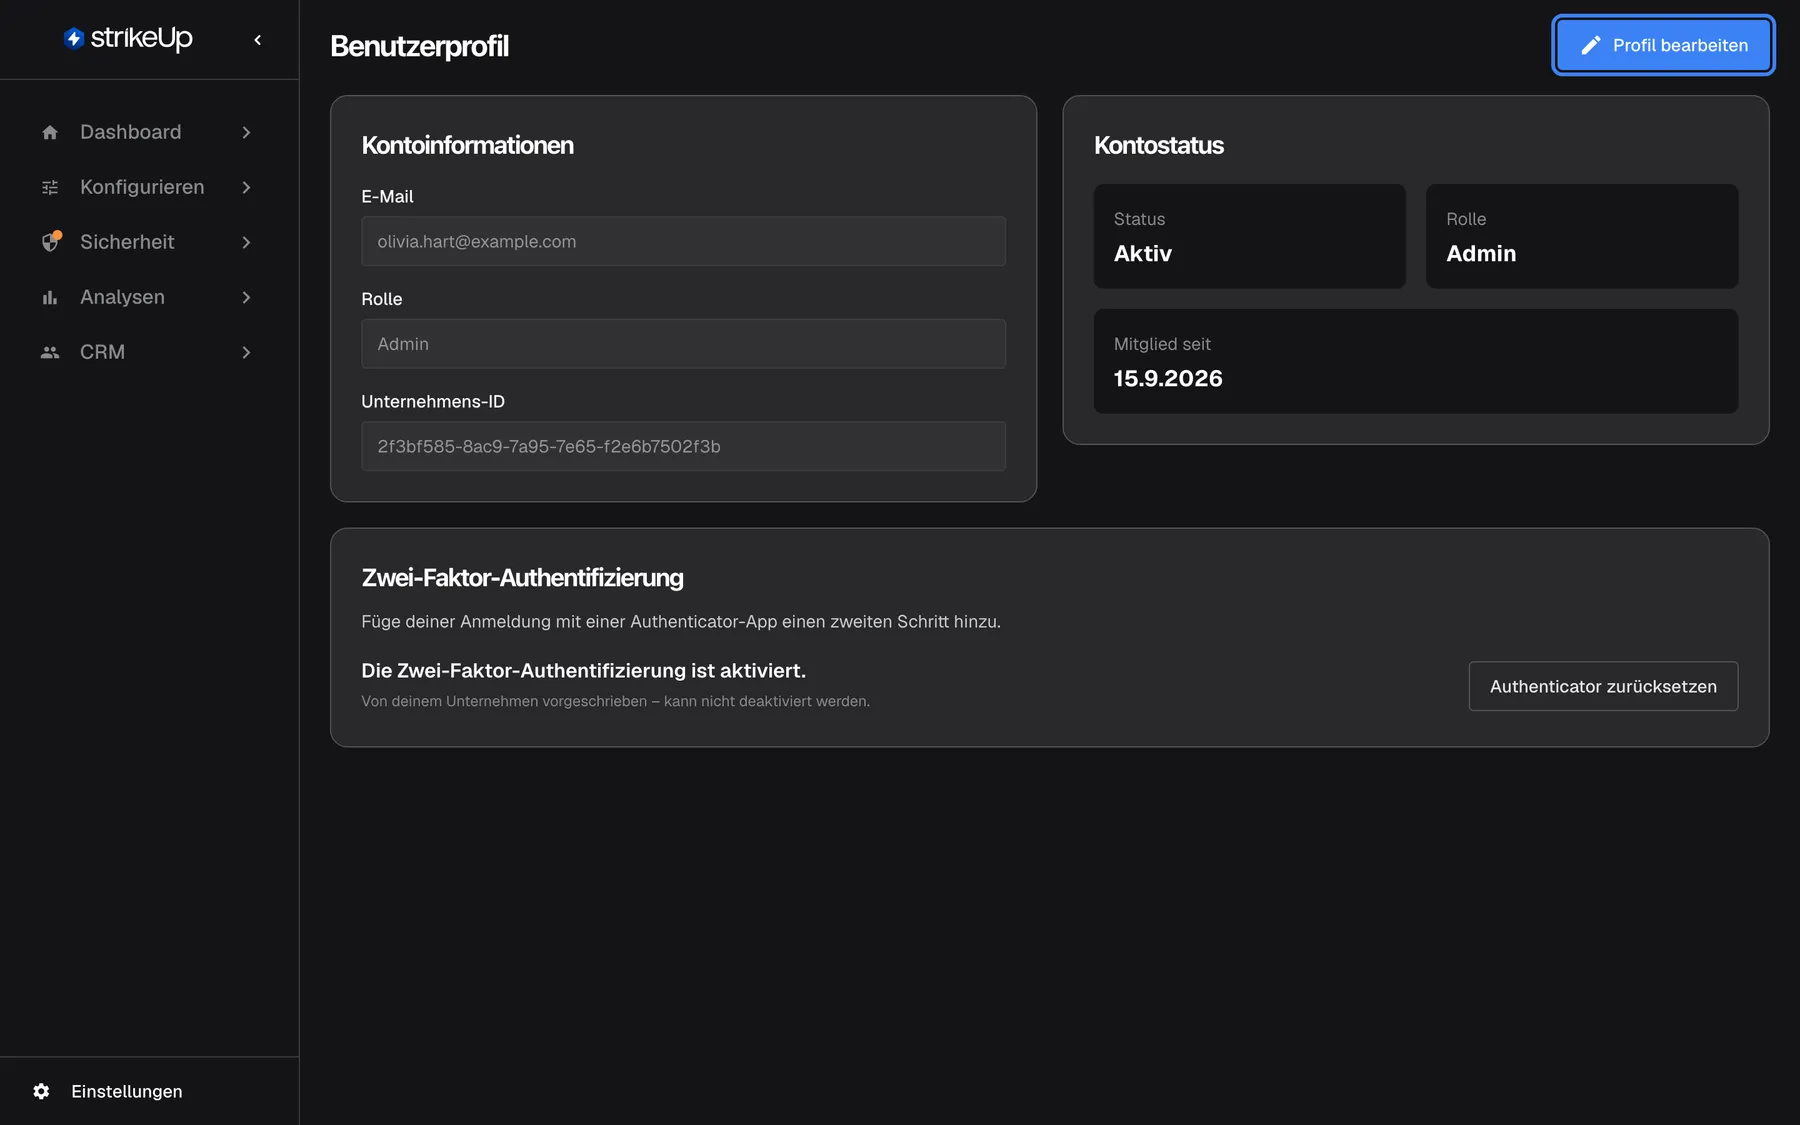The image size is (1800, 1125).
Task: Click the Konfigurieren sliders icon
Action: tap(50, 187)
